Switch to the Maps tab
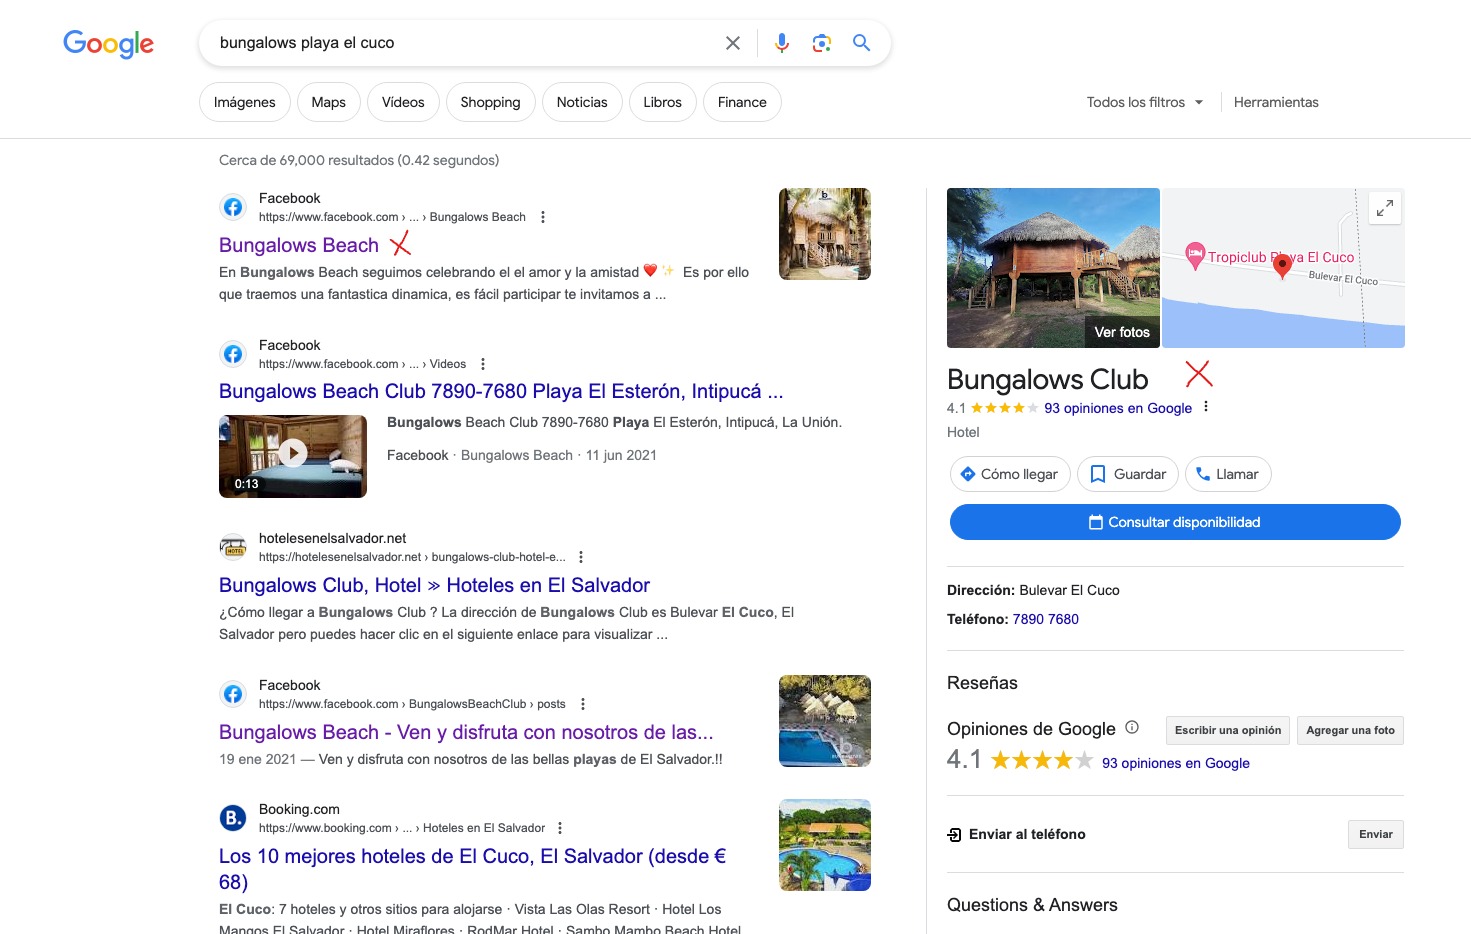Viewport: 1471px width, 934px height. (329, 102)
